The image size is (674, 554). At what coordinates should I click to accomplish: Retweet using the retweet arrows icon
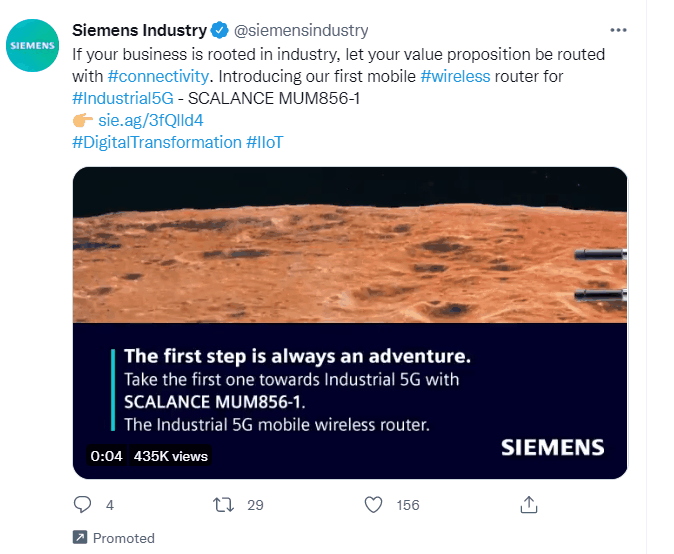[226, 504]
